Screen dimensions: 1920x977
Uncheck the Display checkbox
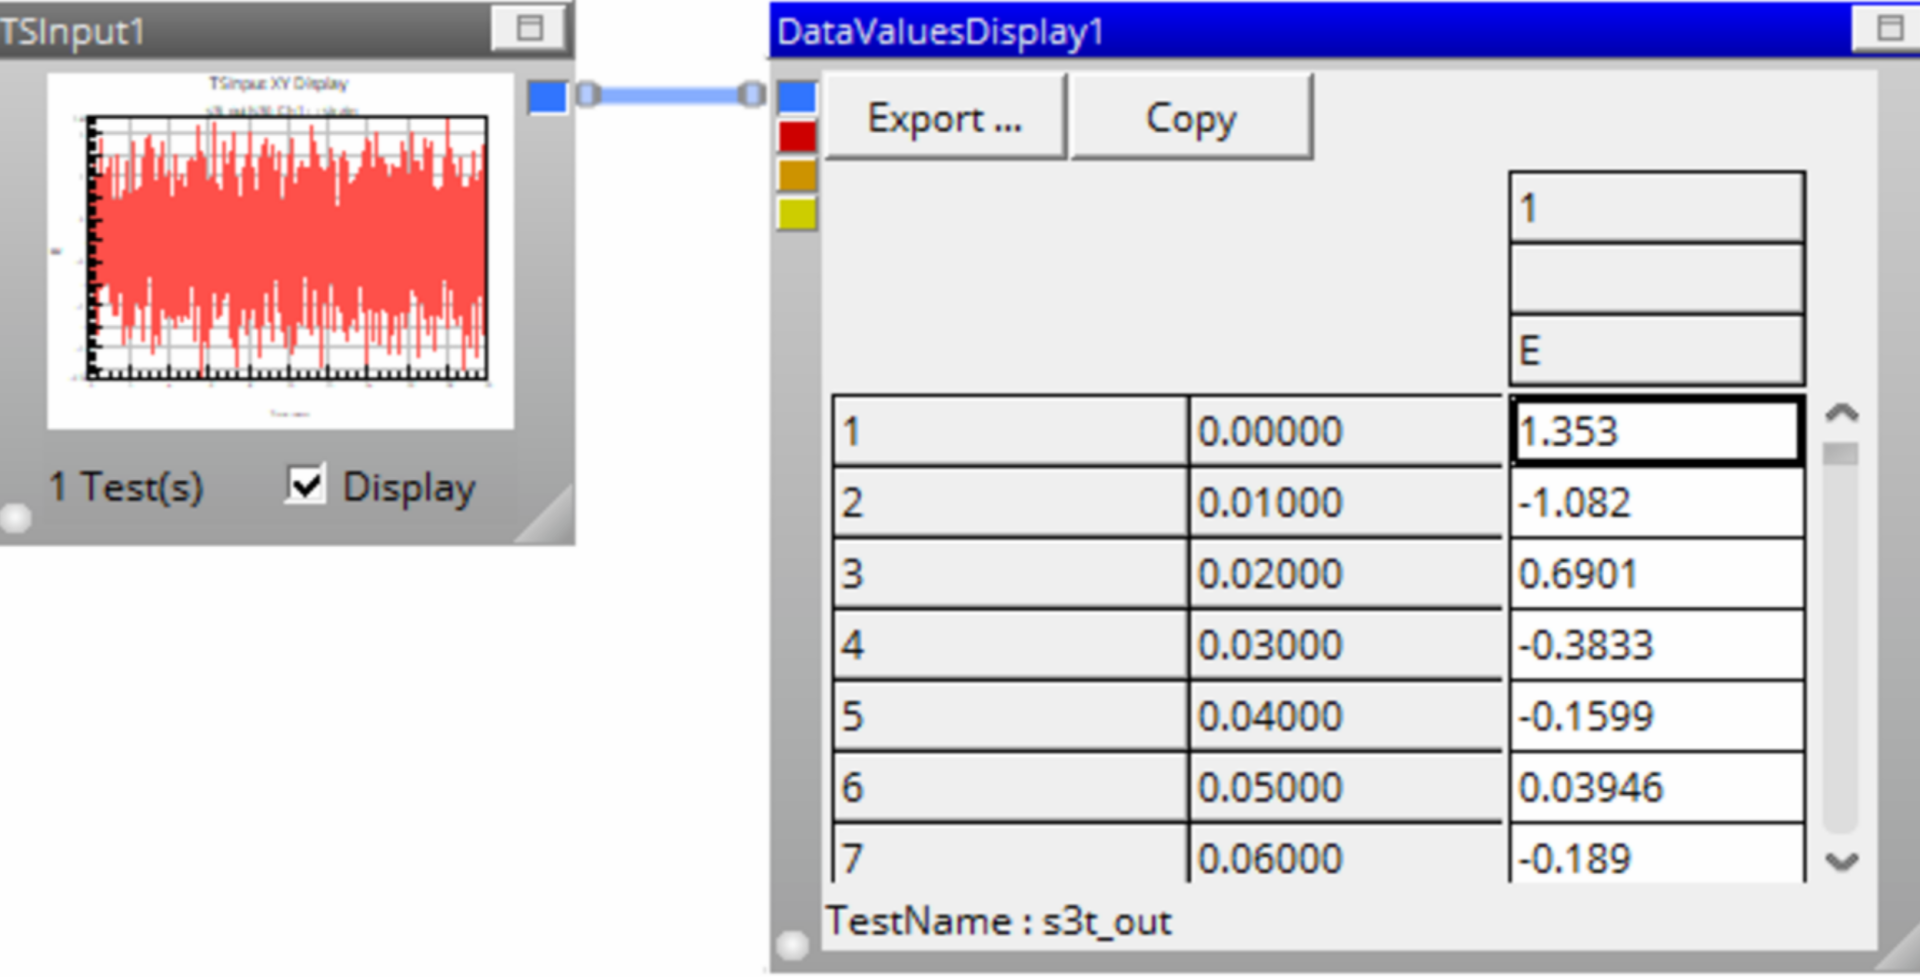305,485
